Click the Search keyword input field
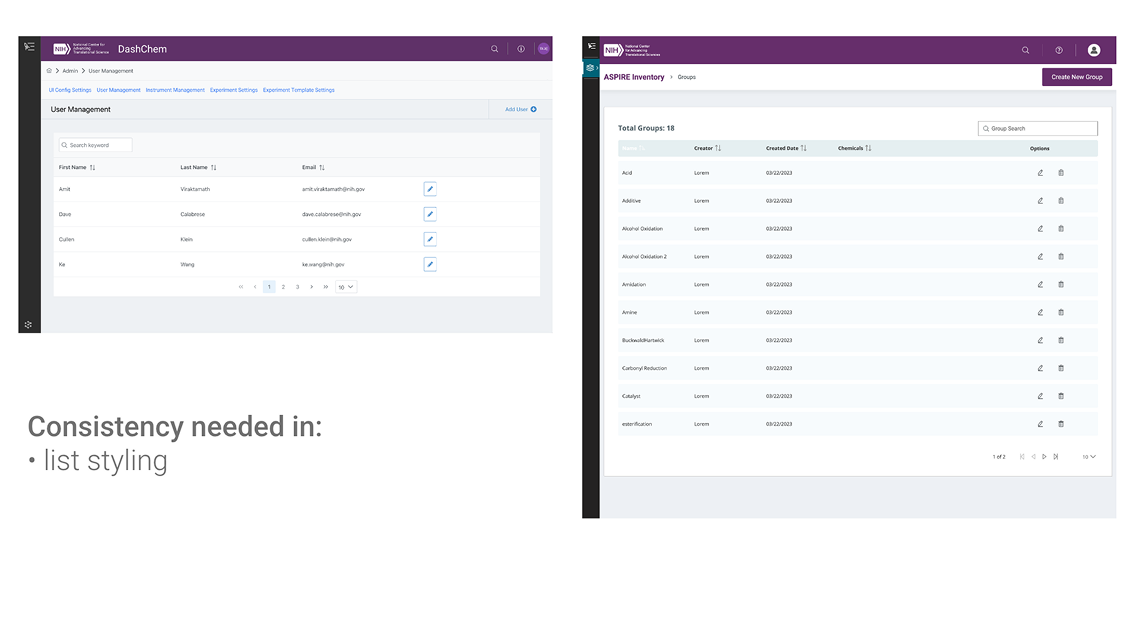Viewport: 1140px width, 641px height. coord(95,144)
